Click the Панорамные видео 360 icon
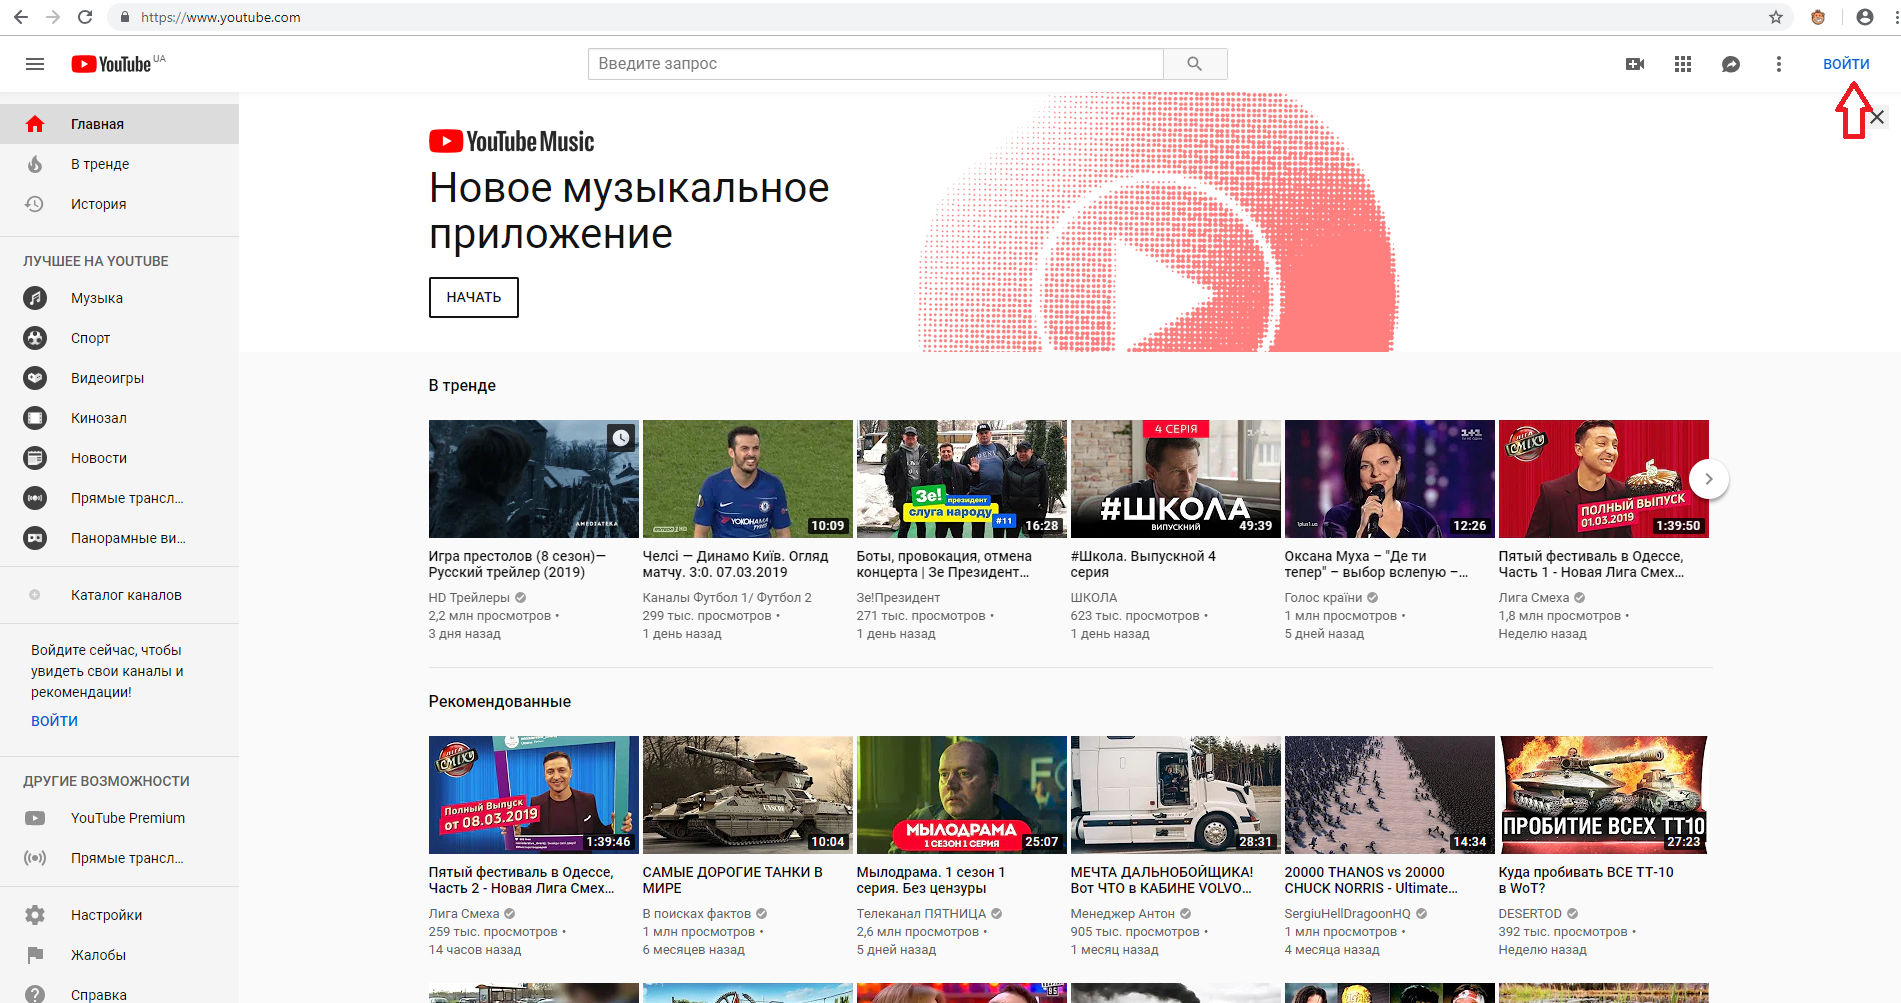1901x1003 pixels. coord(35,538)
